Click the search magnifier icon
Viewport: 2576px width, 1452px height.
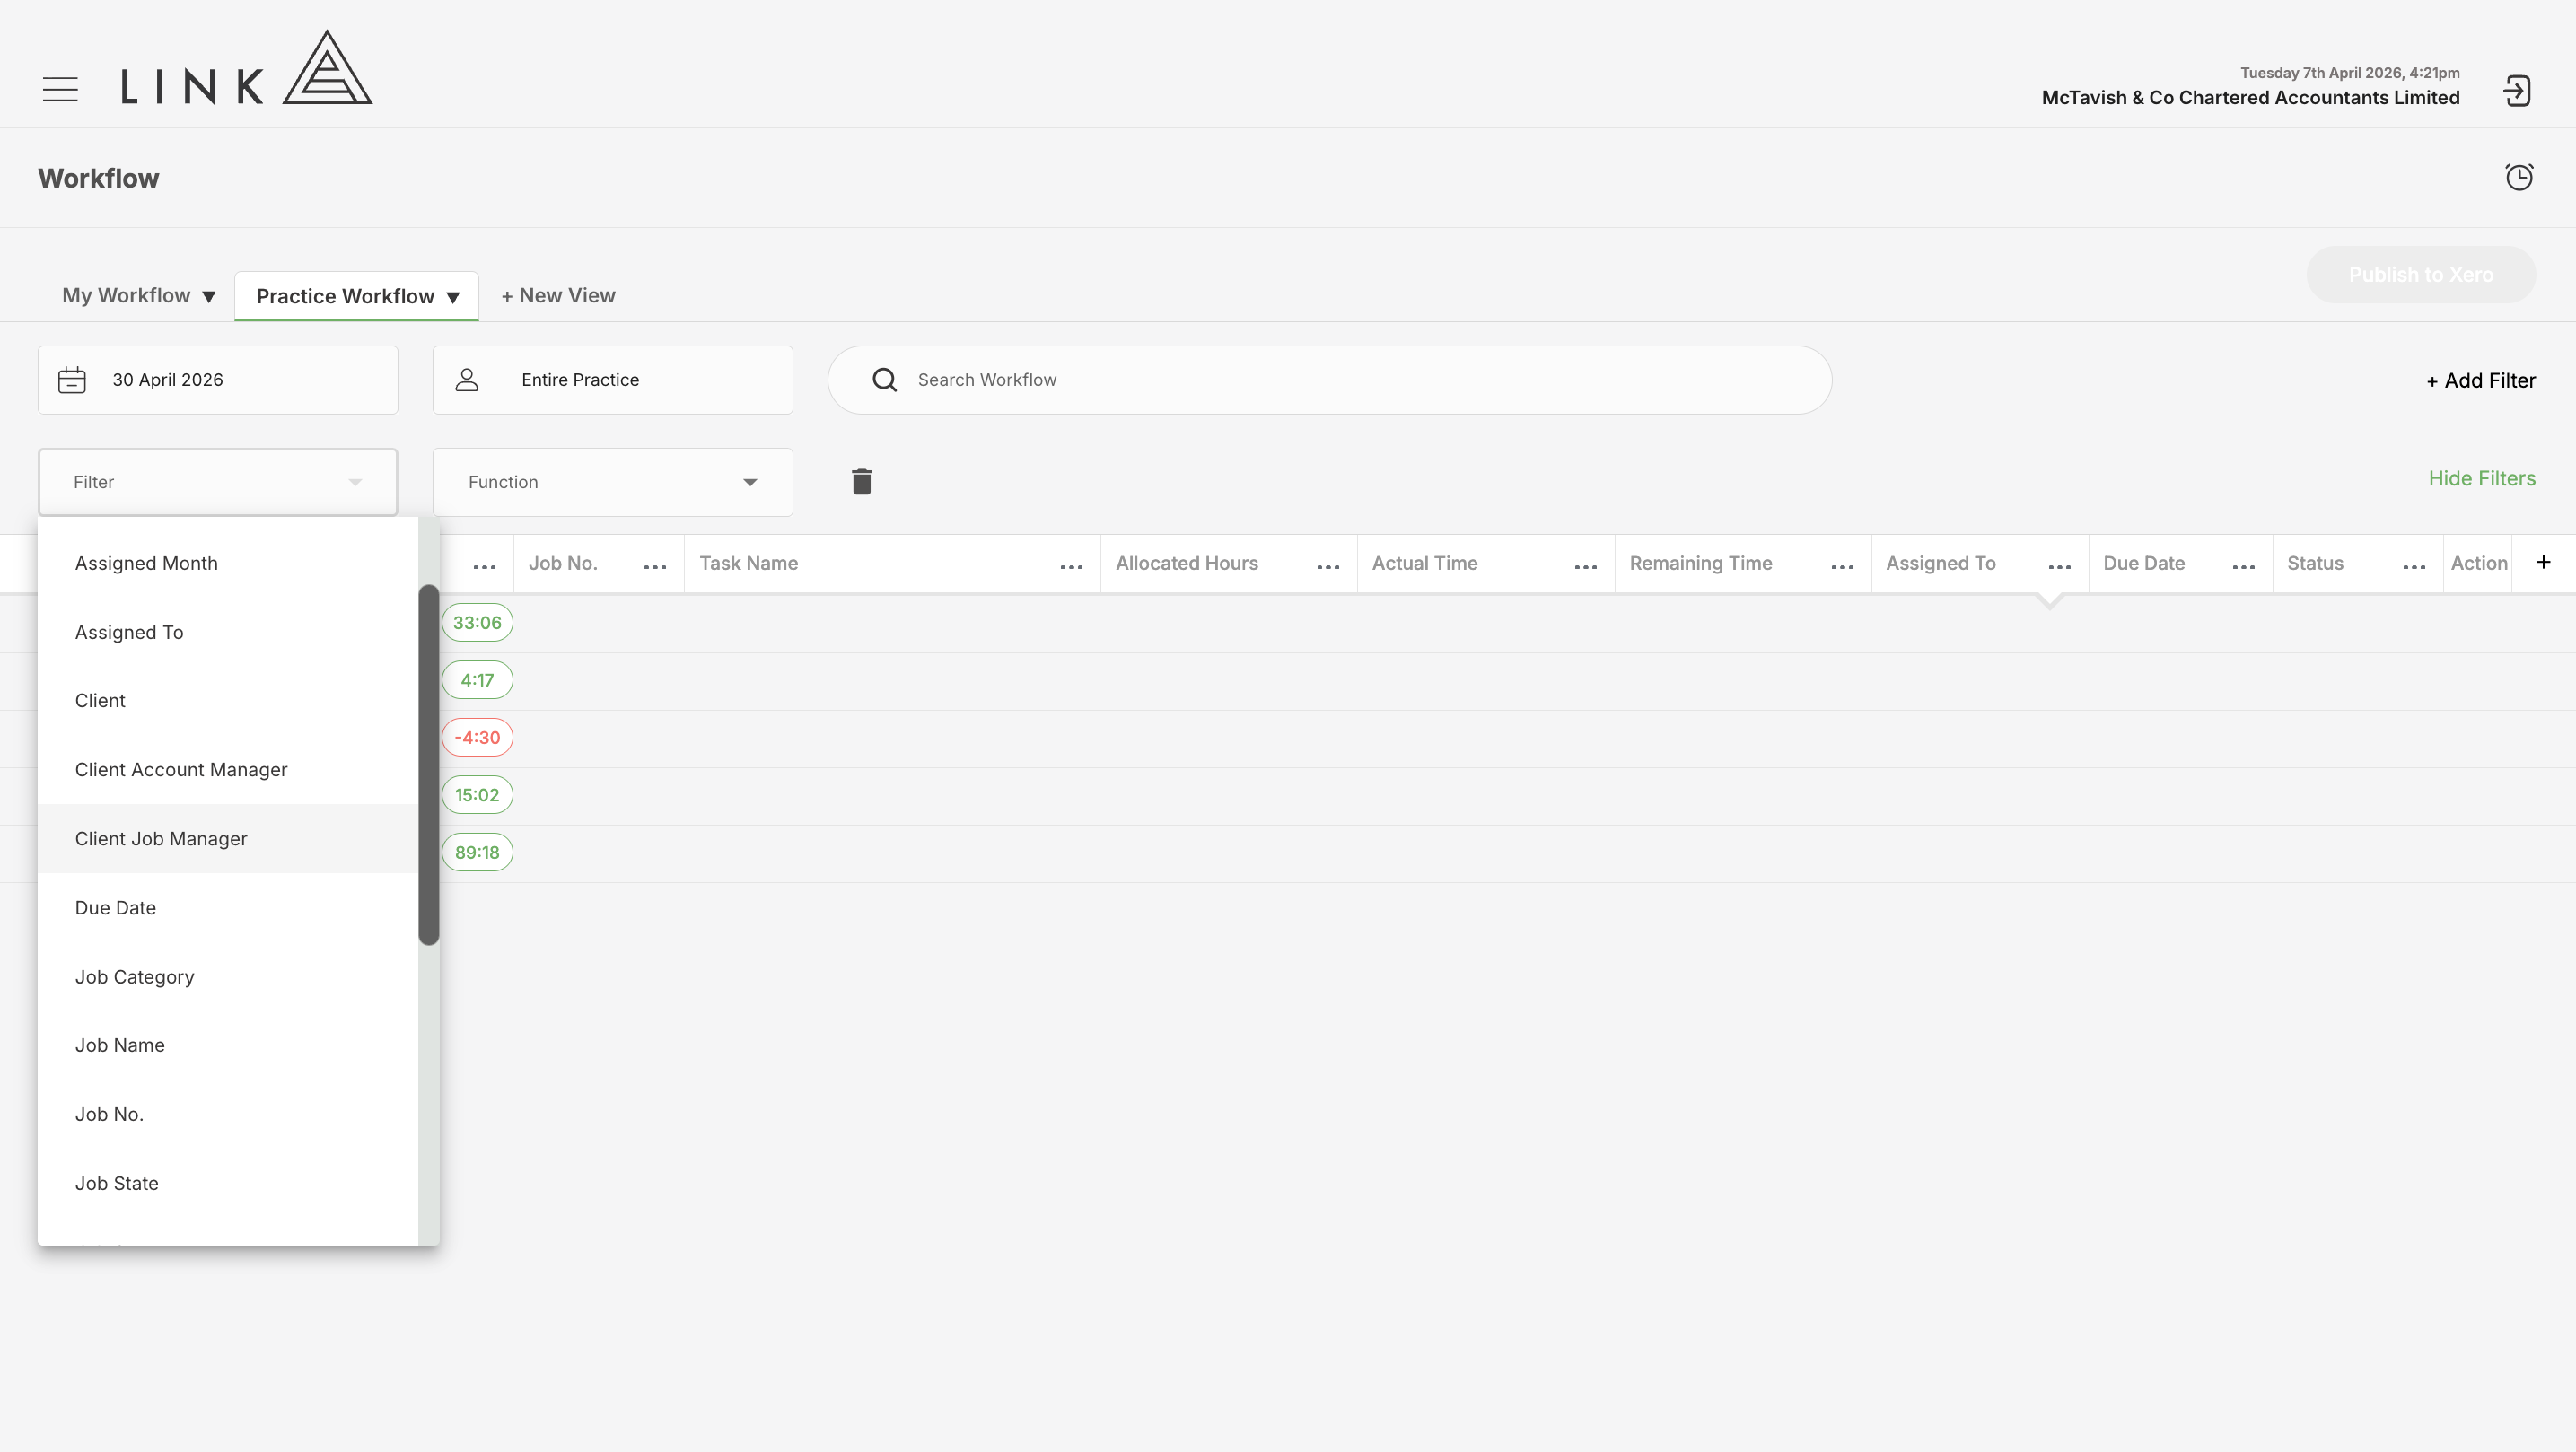coord(884,380)
